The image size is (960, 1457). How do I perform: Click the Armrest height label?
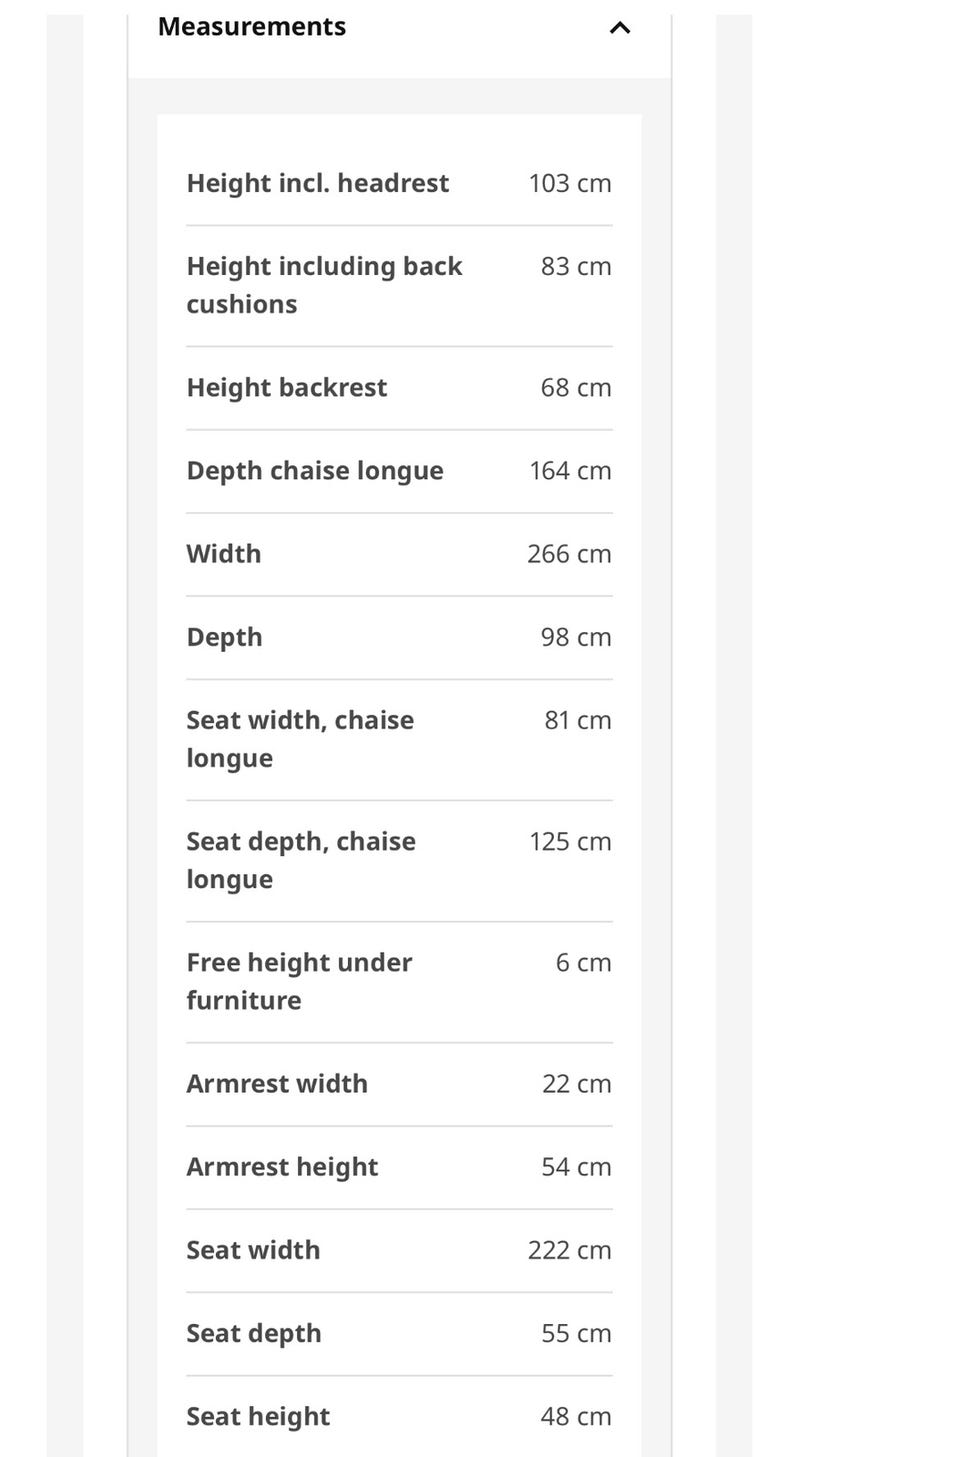click(x=282, y=1167)
